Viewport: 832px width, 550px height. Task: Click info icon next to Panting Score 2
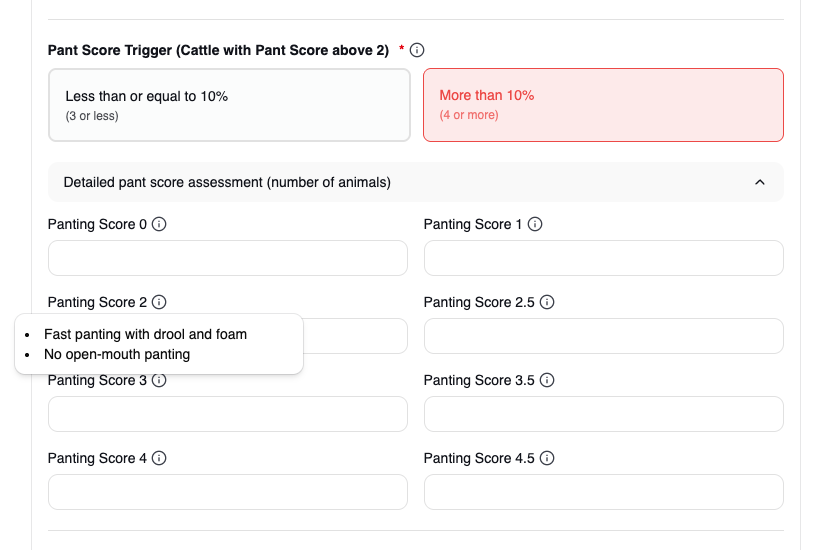click(159, 302)
